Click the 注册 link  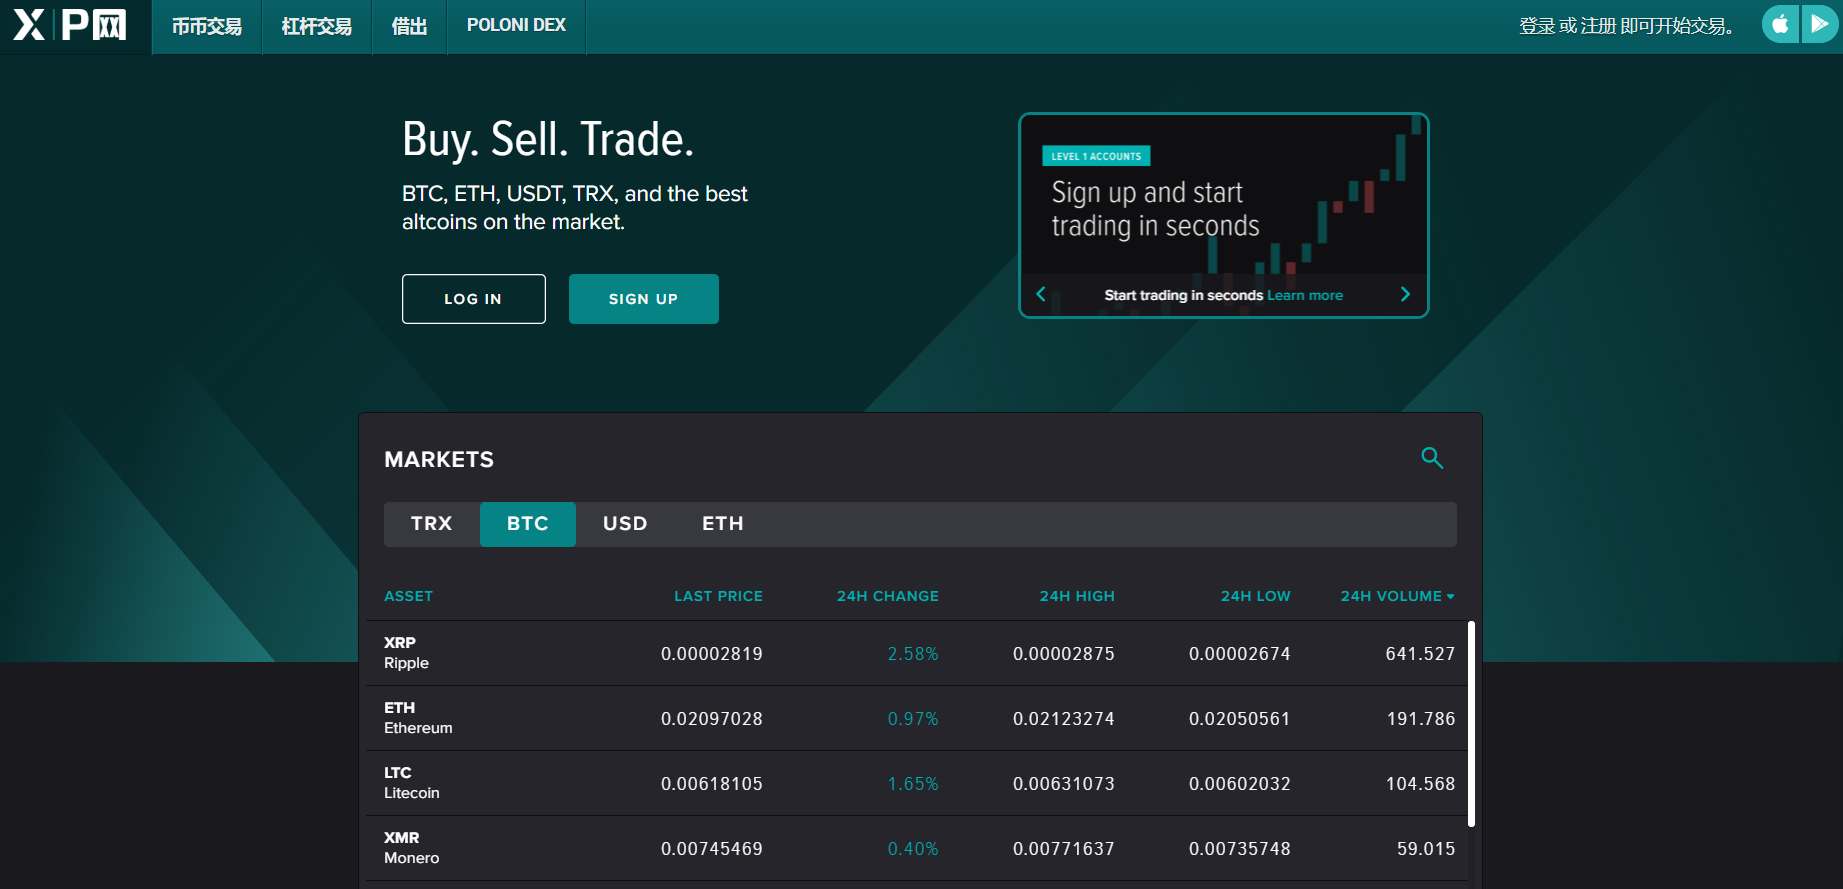click(x=1598, y=26)
